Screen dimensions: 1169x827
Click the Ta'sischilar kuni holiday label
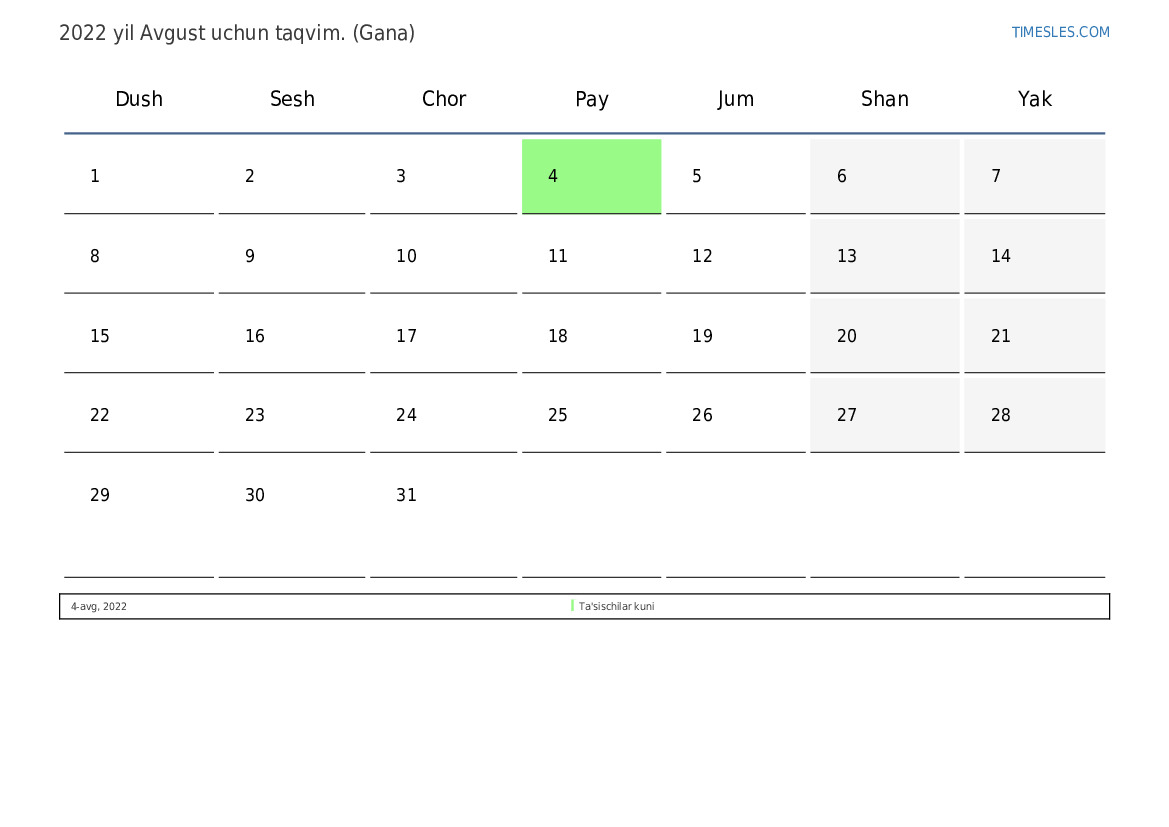[x=617, y=606]
